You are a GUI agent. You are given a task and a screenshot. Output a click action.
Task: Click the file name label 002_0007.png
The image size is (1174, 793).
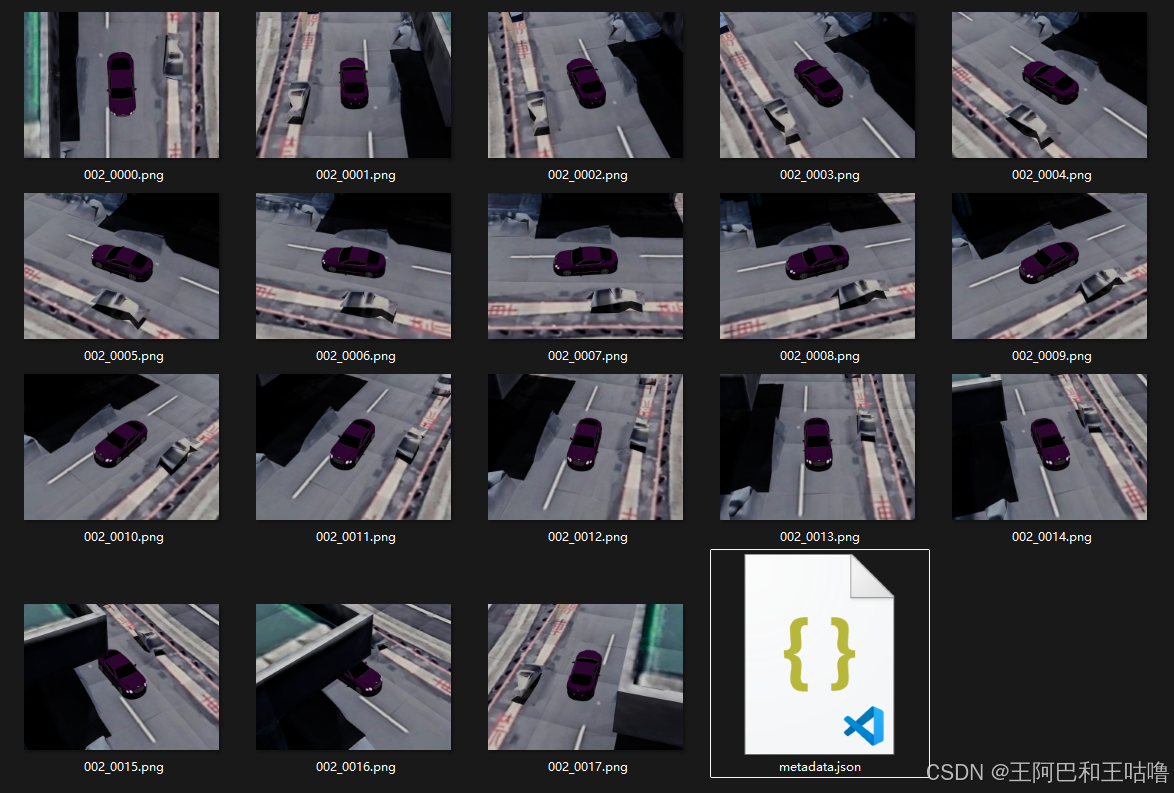588,356
